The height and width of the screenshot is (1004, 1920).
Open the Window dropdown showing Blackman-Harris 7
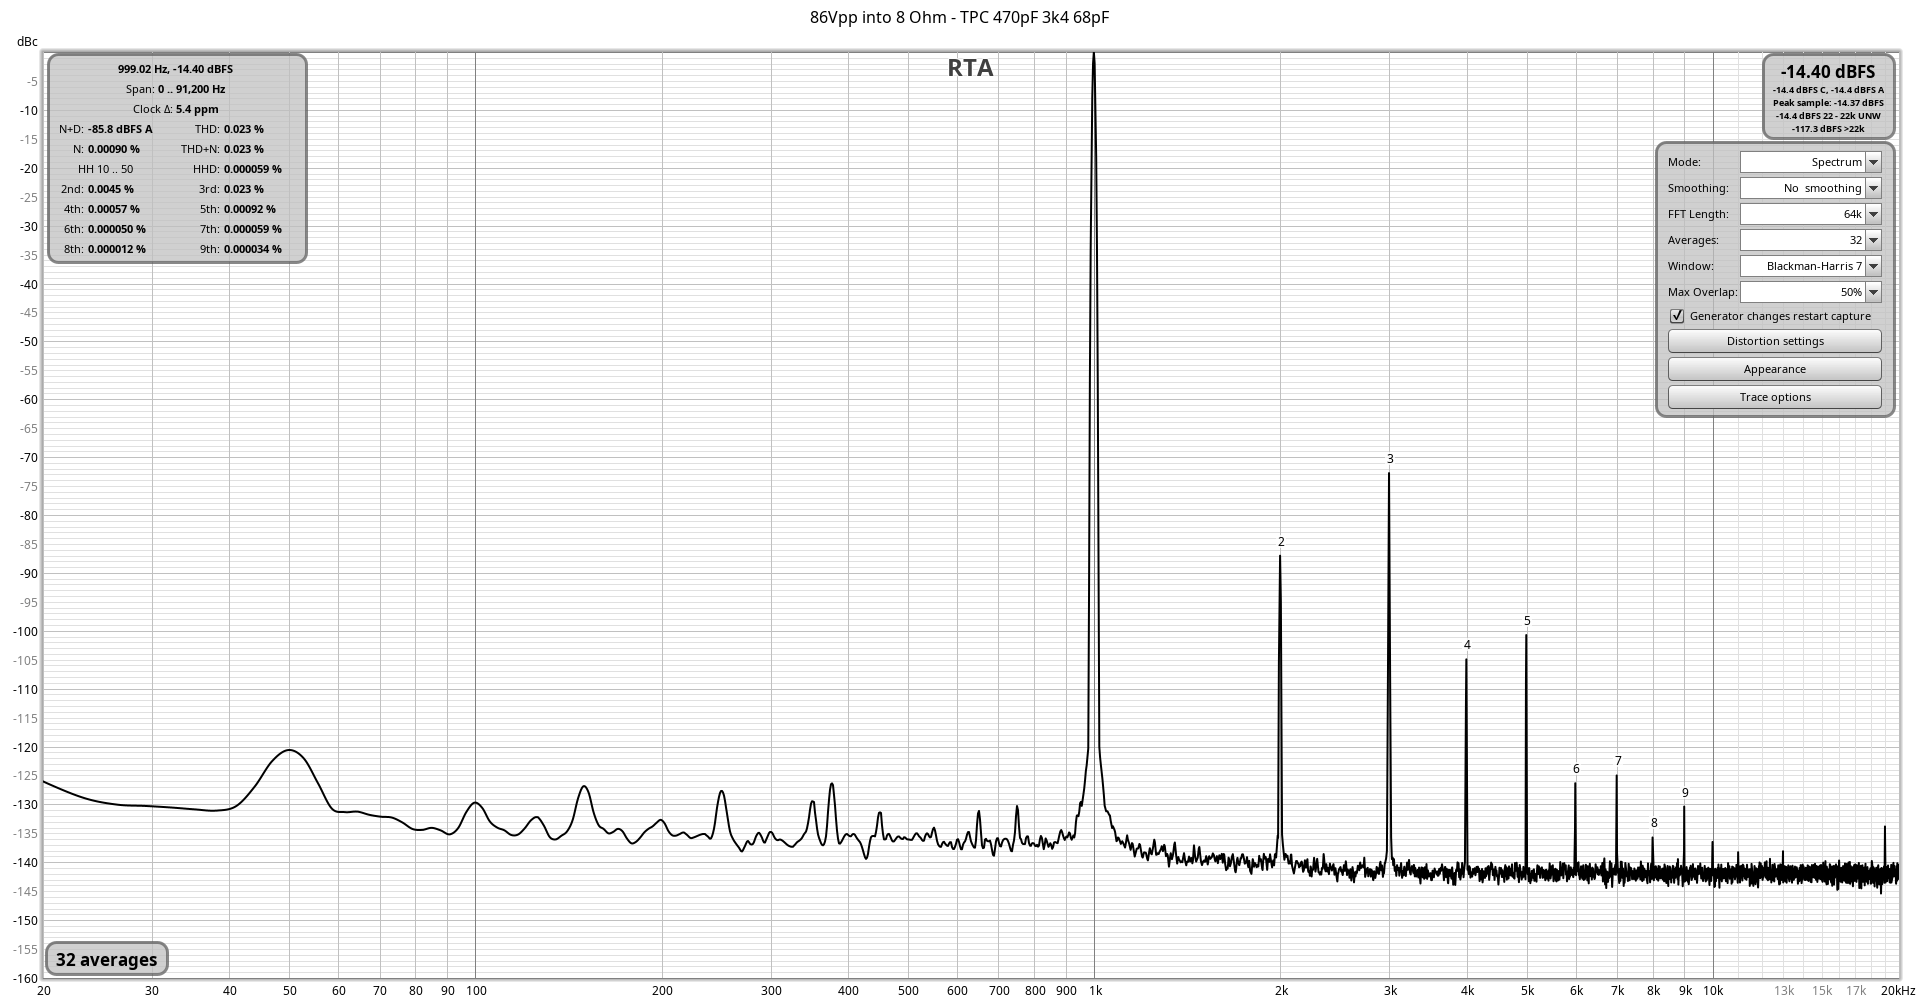[1873, 266]
